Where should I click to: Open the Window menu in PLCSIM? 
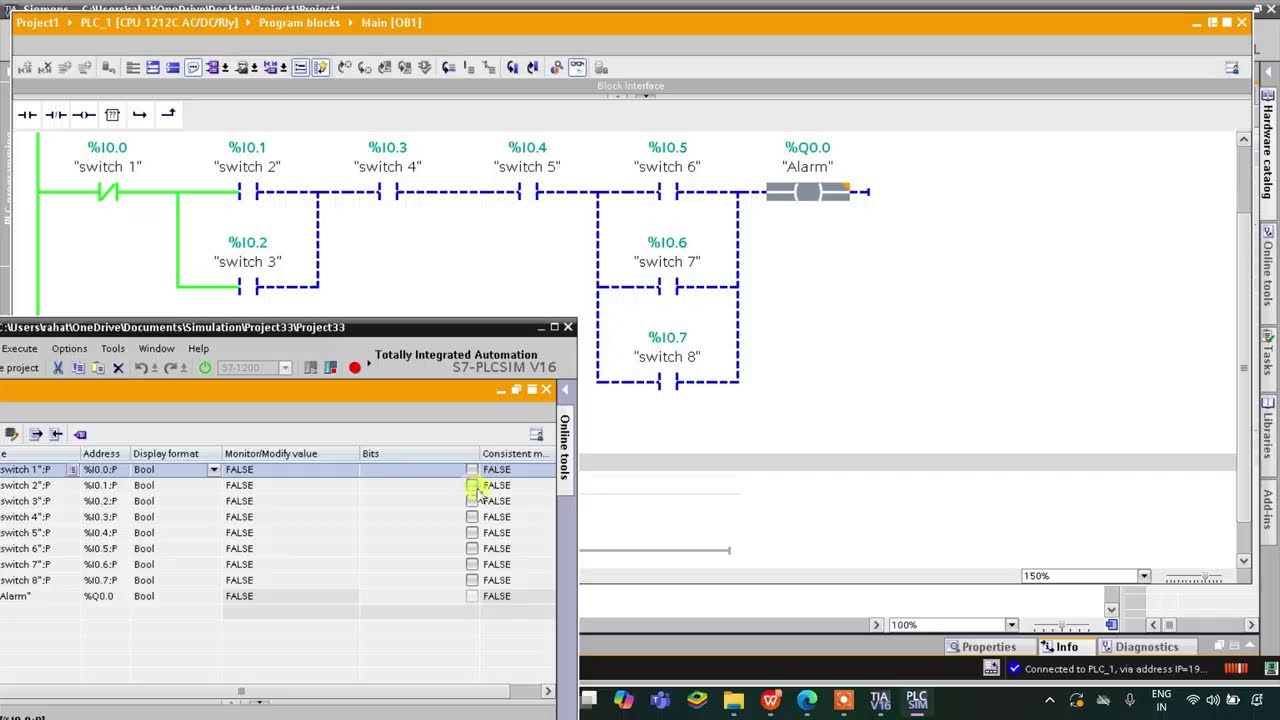point(156,349)
